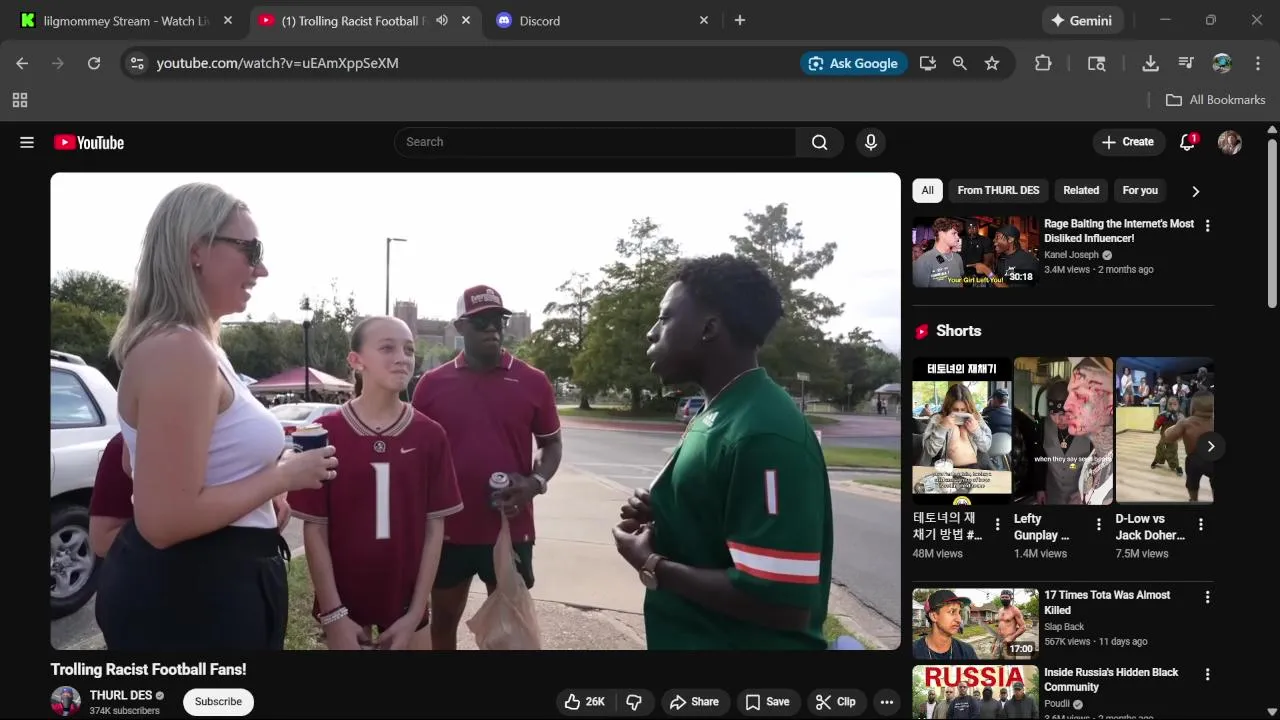The height and width of the screenshot is (720, 1280).
Task: Open Rage Baiting Disliked Influencer thumbnail
Action: [x=975, y=251]
